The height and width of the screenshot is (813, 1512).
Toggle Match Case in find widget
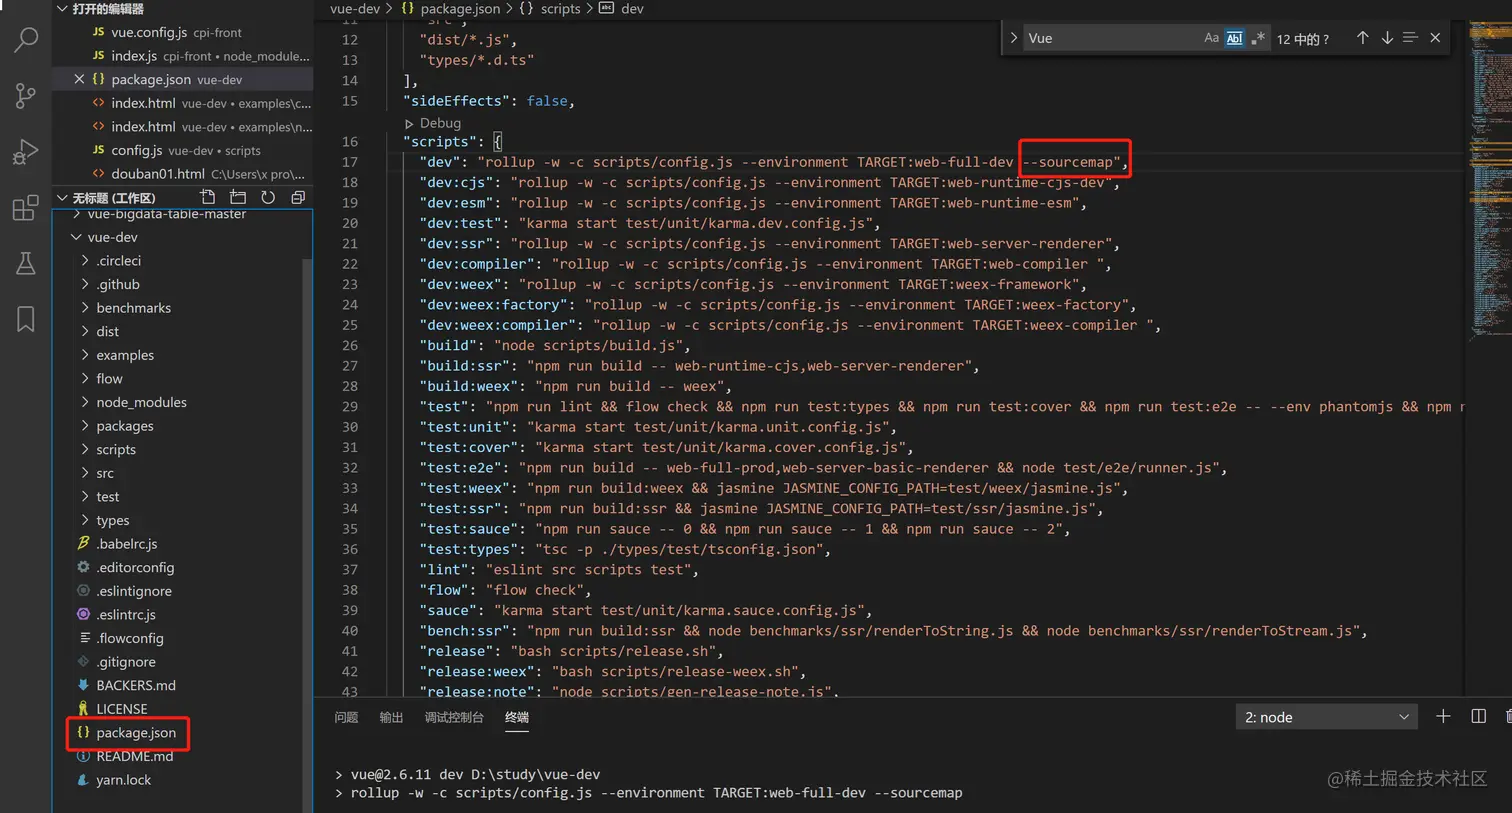pyautogui.click(x=1211, y=38)
